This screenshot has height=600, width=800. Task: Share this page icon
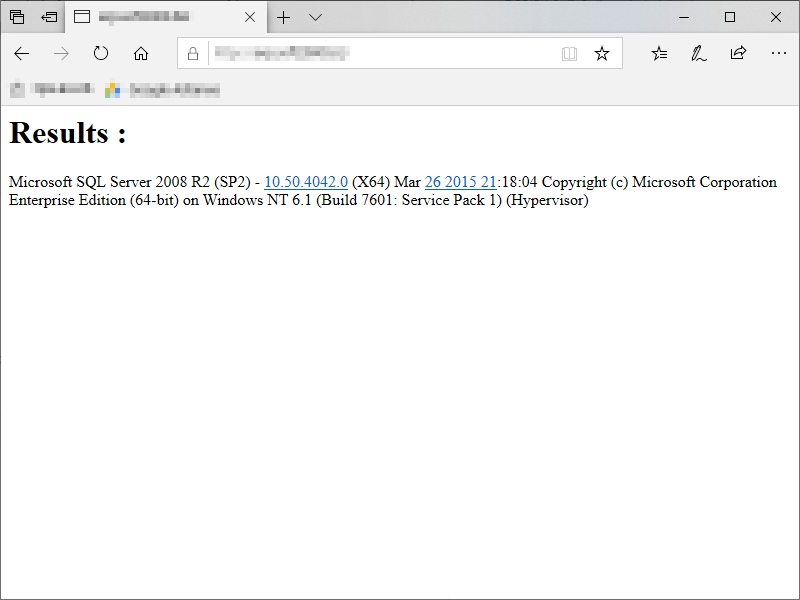pyautogui.click(x=738, y=53)
